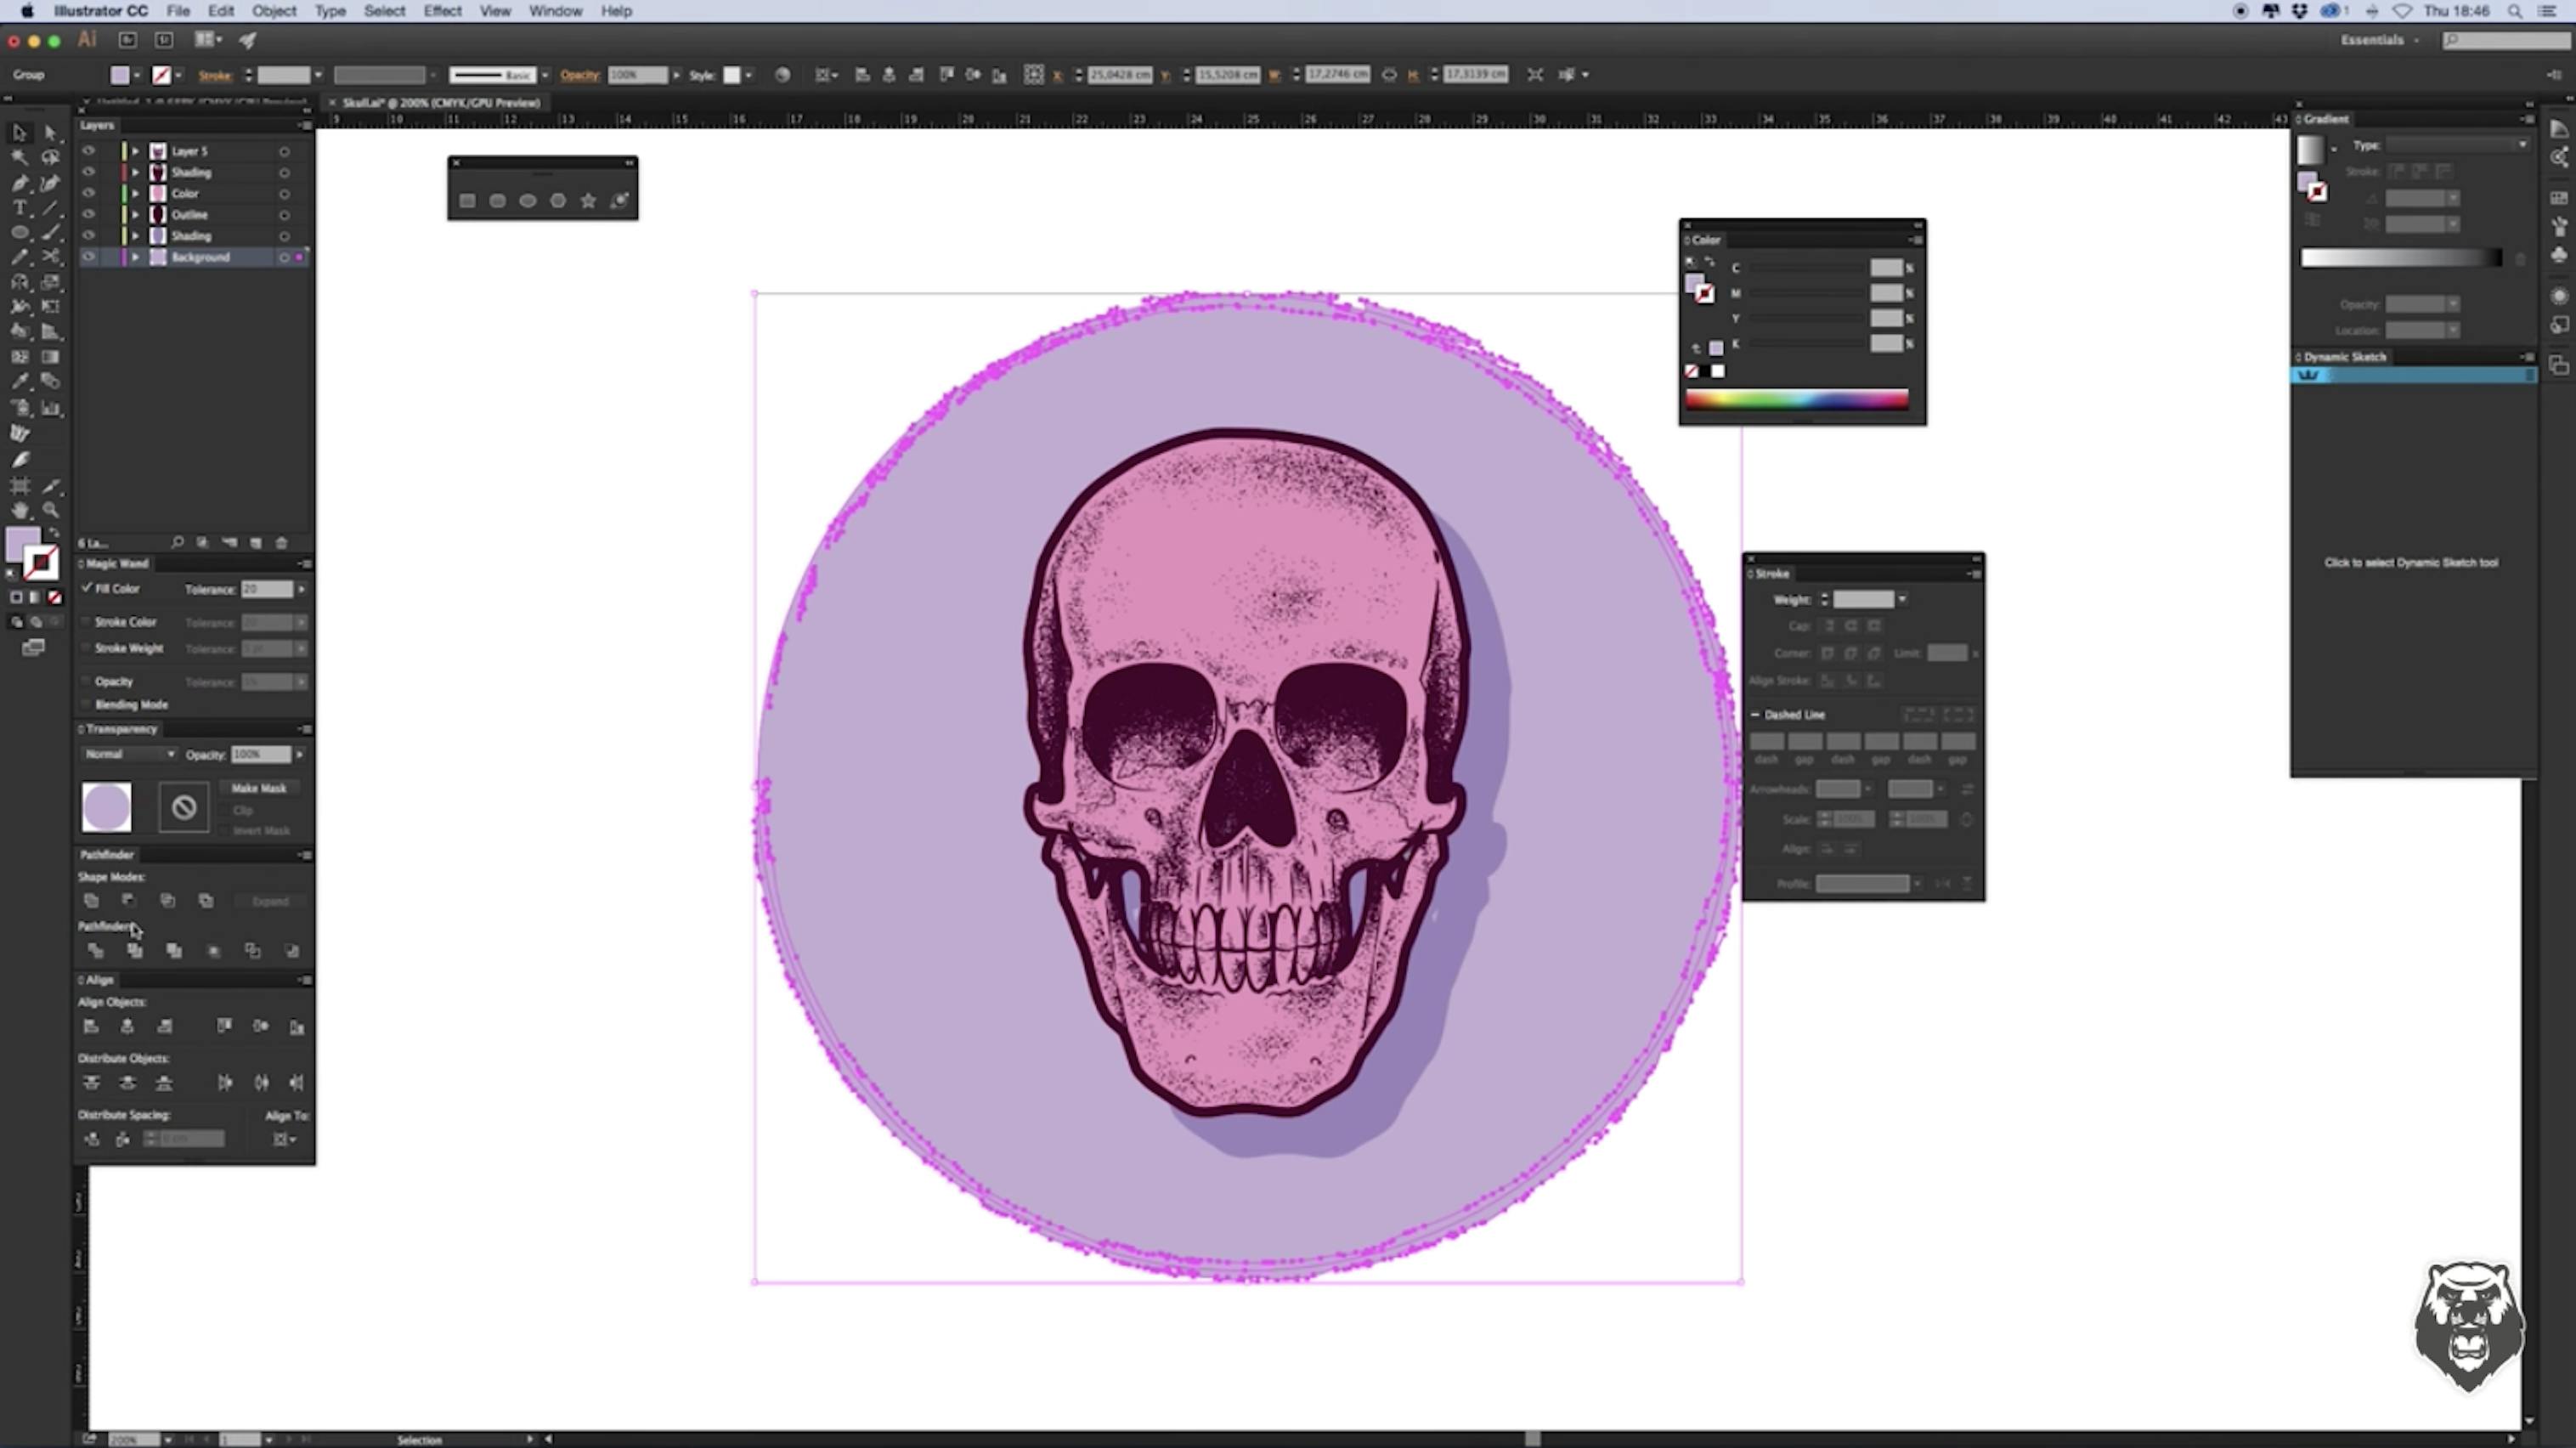The image size is (2576, 1448).
Task: Pick star shape in floating shapes panel
Action: [x=588, y=201]
